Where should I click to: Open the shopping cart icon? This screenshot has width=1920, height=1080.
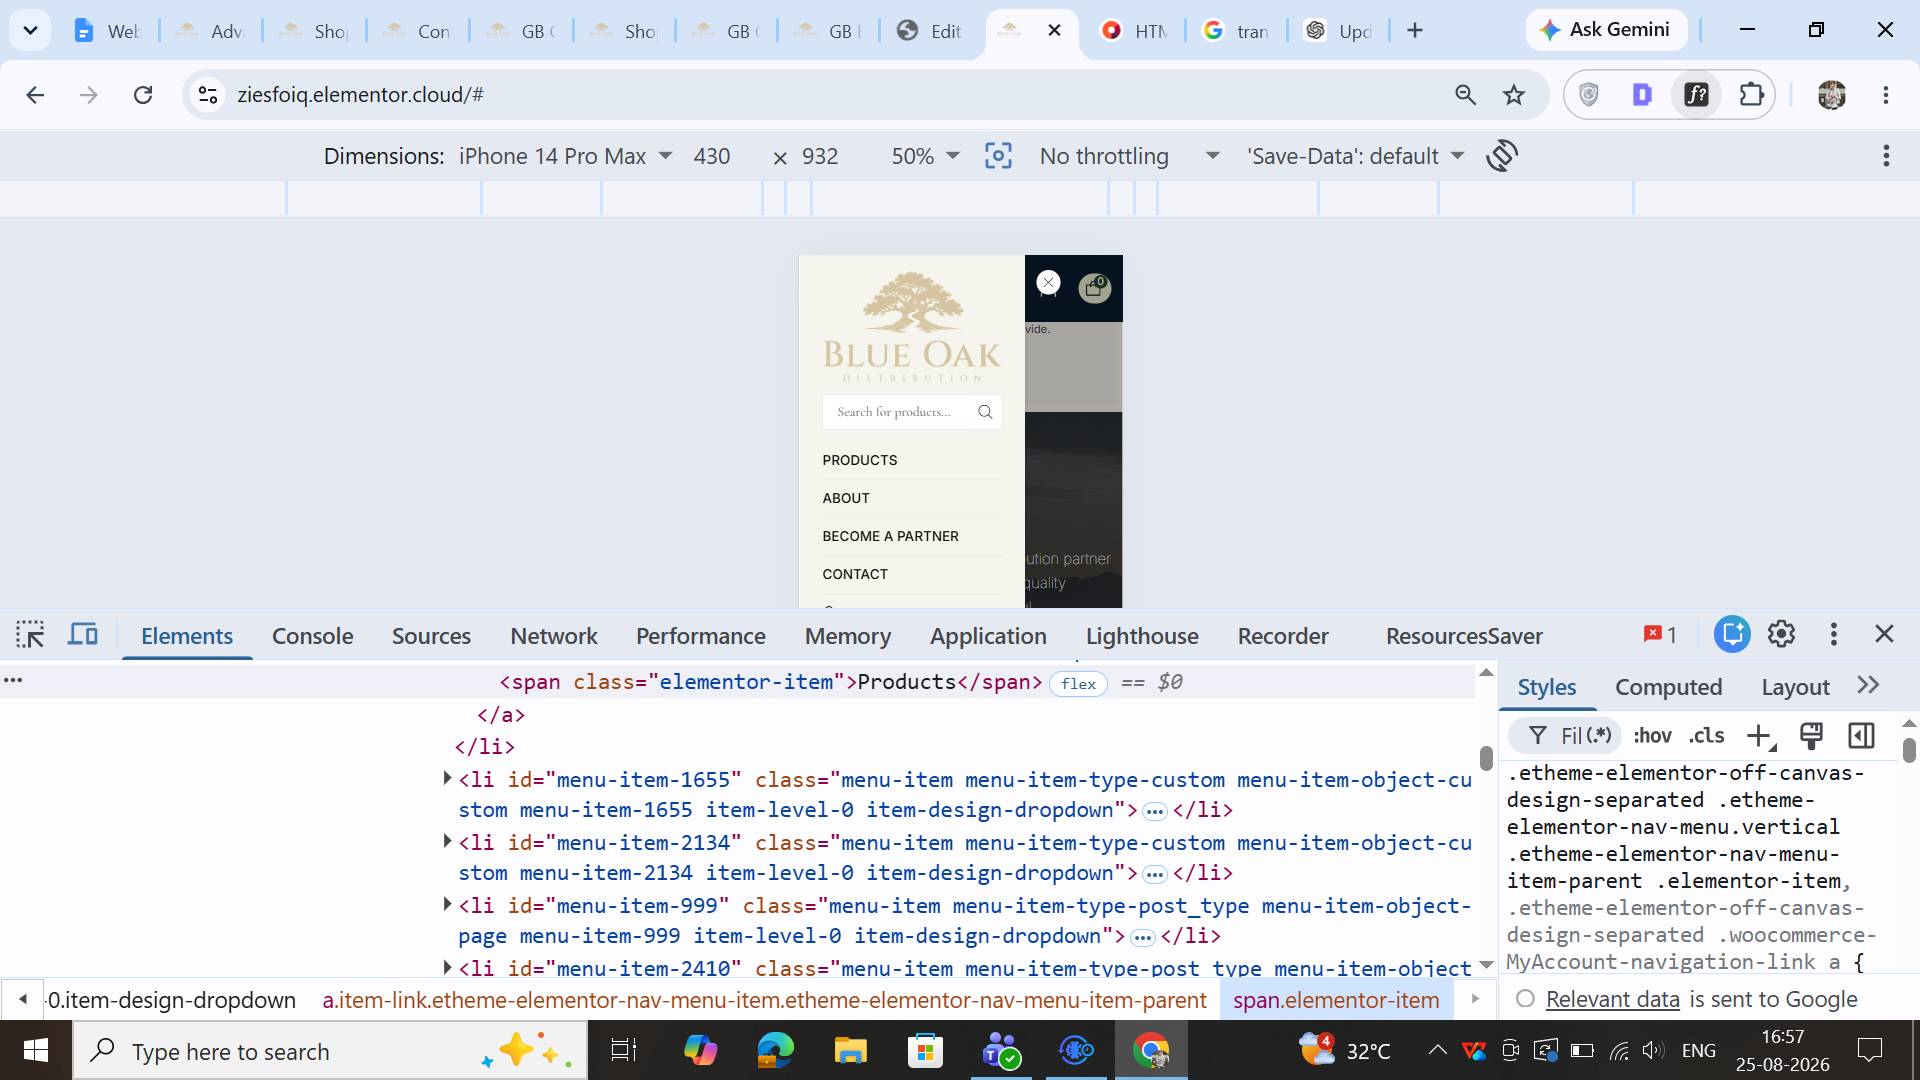pyautogui.click(x=1094, y=288)
